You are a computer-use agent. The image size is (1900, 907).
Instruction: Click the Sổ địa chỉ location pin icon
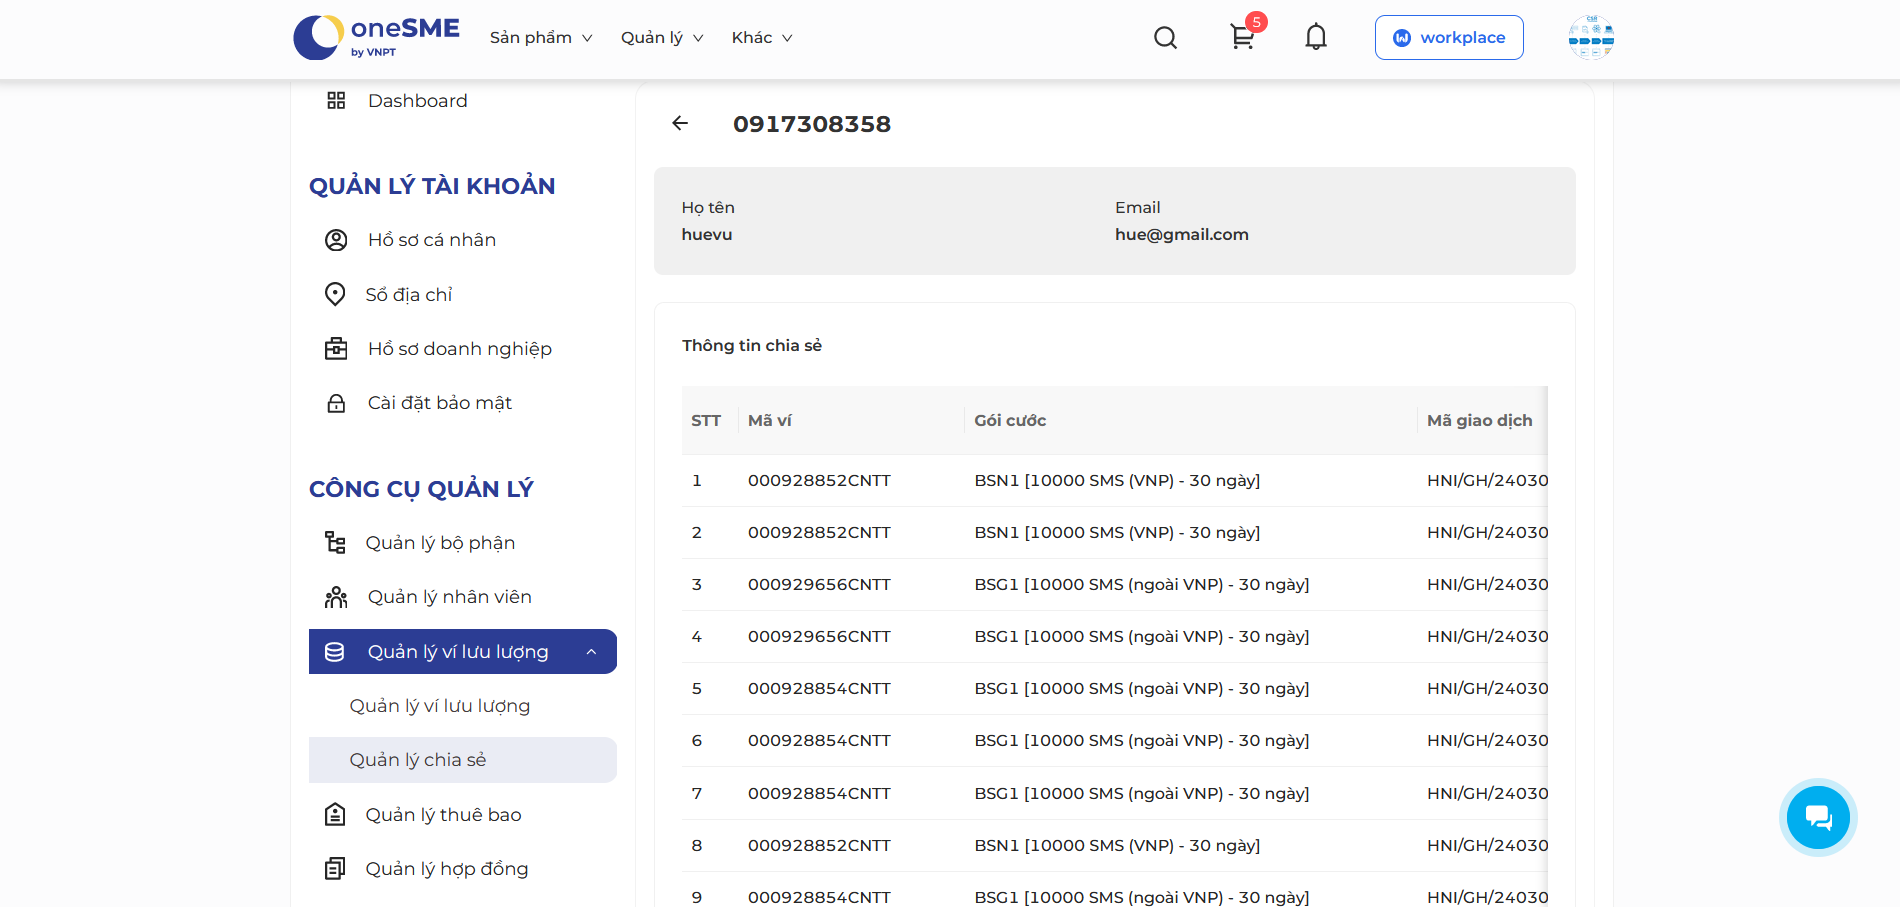(335, 294)
